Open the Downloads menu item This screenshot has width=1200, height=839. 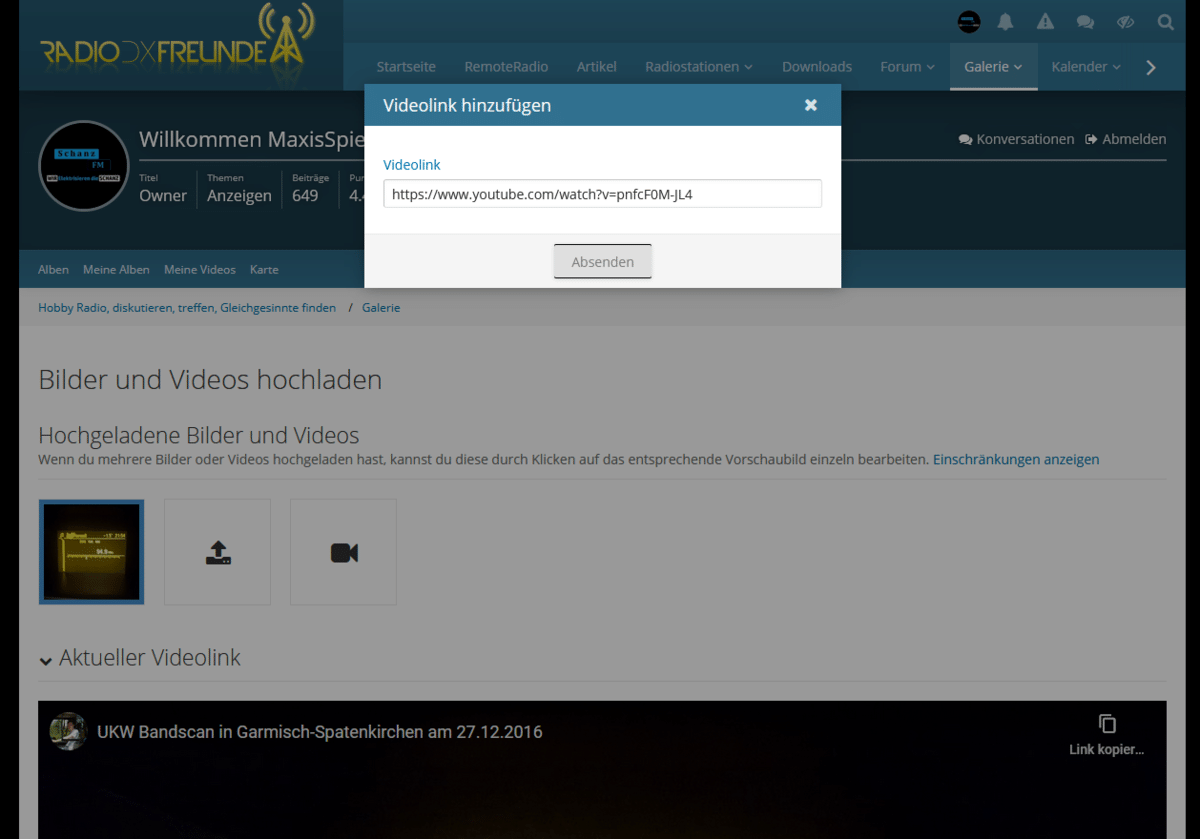pos(816,67)
